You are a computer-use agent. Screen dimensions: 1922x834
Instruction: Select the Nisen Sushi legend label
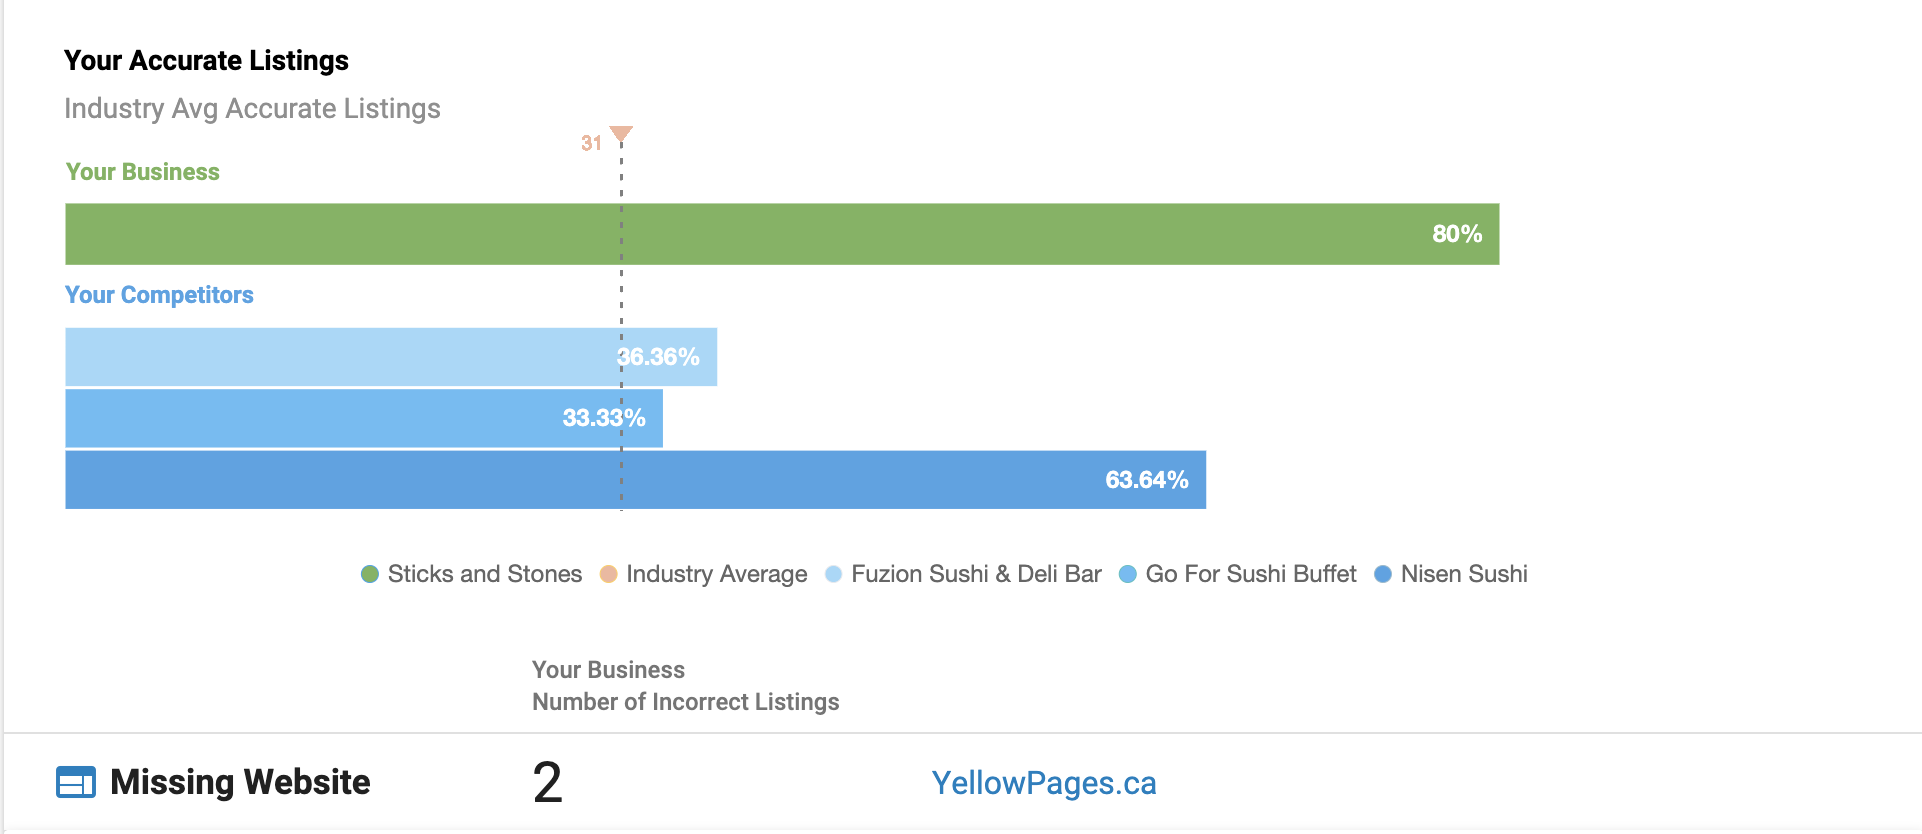(x=1464, y=574)
